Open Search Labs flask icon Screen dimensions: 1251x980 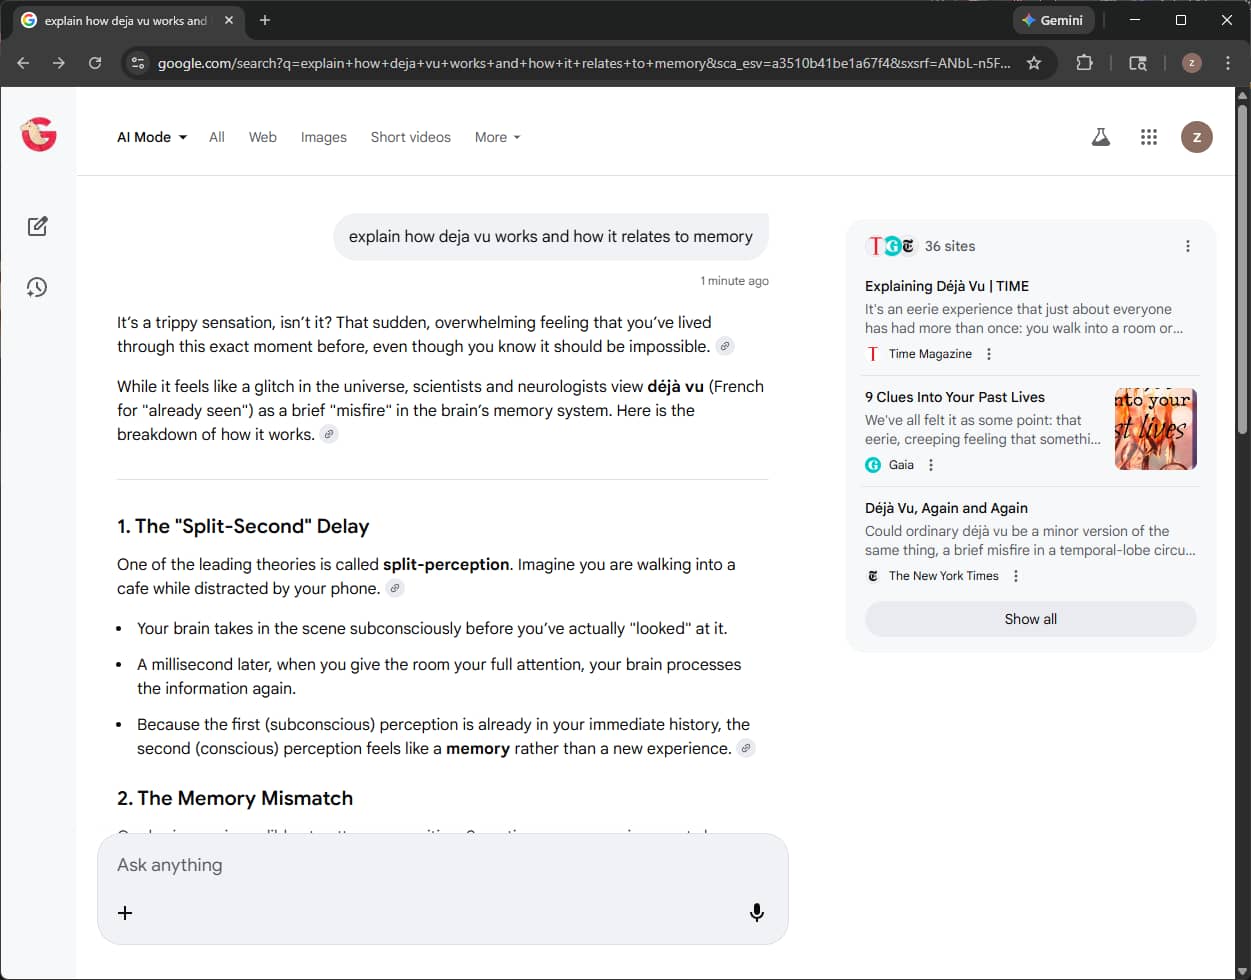1100,137
